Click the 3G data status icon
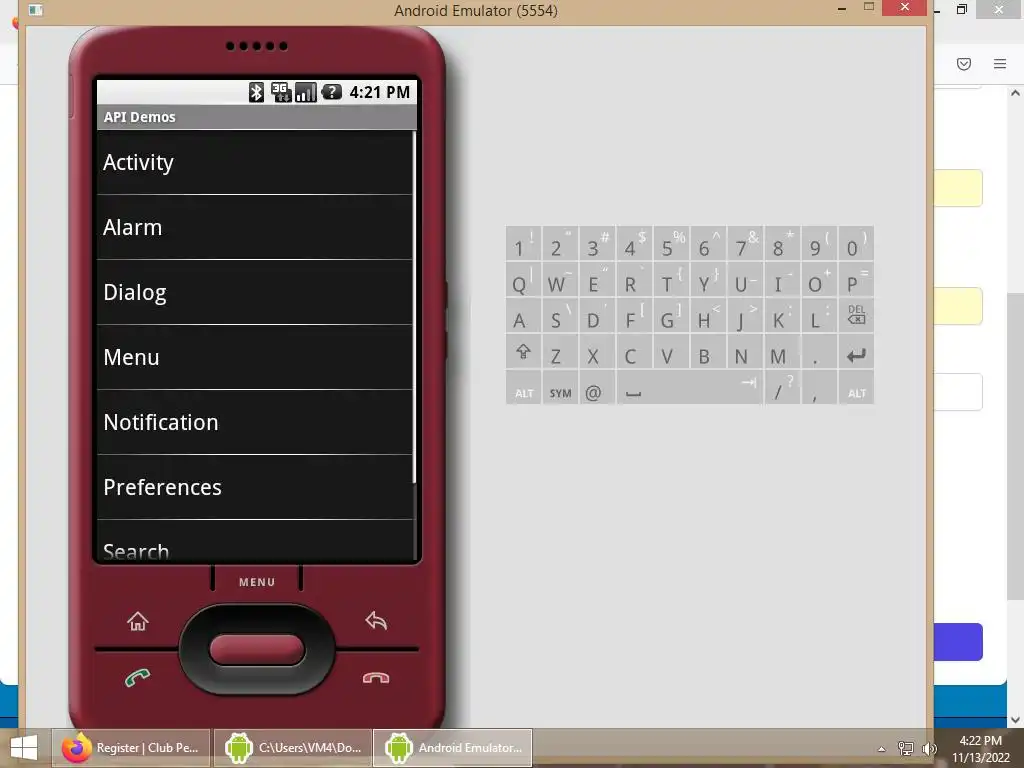This screenshot has height=768, width=1024. 281,92
